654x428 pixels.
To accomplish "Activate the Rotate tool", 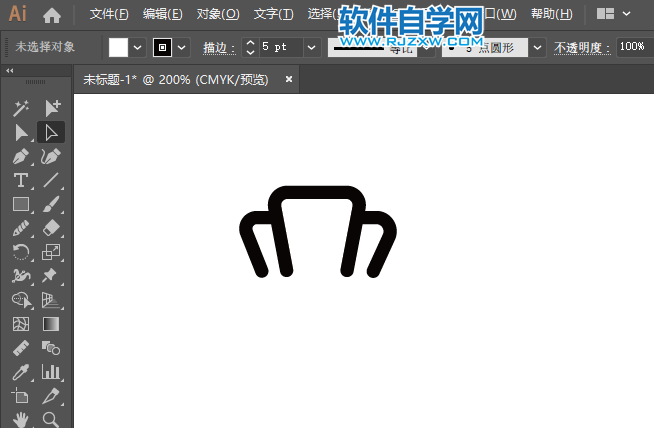I will click(x=21, y=252).
